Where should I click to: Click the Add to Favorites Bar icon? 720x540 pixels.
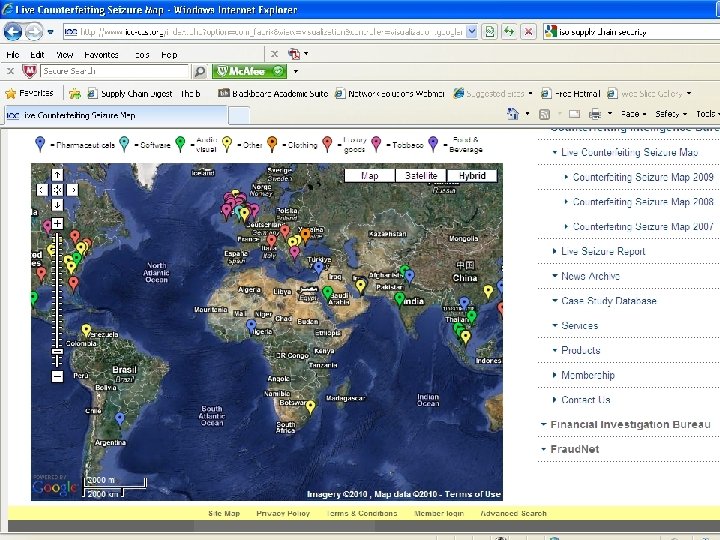coord(75,94)
